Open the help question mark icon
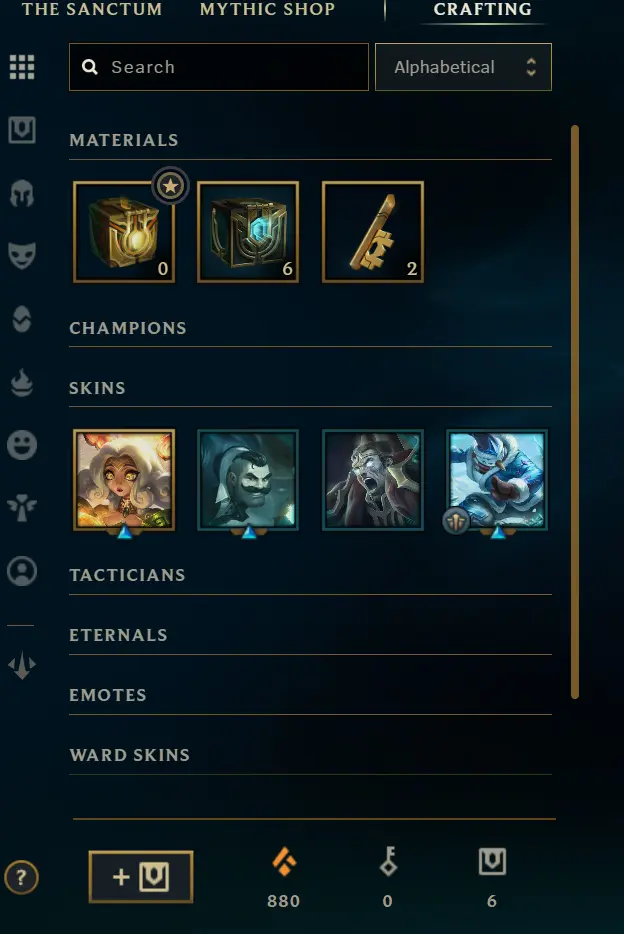This screenshot has height=934, width=624. (x=21, y=877)
